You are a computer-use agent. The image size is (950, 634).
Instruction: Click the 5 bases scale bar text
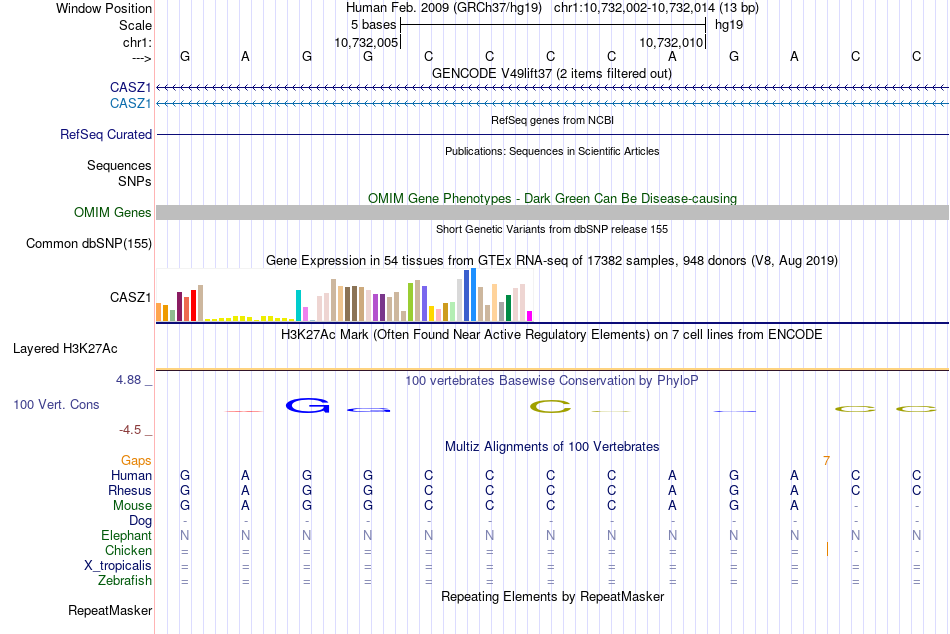click(373, 25)
